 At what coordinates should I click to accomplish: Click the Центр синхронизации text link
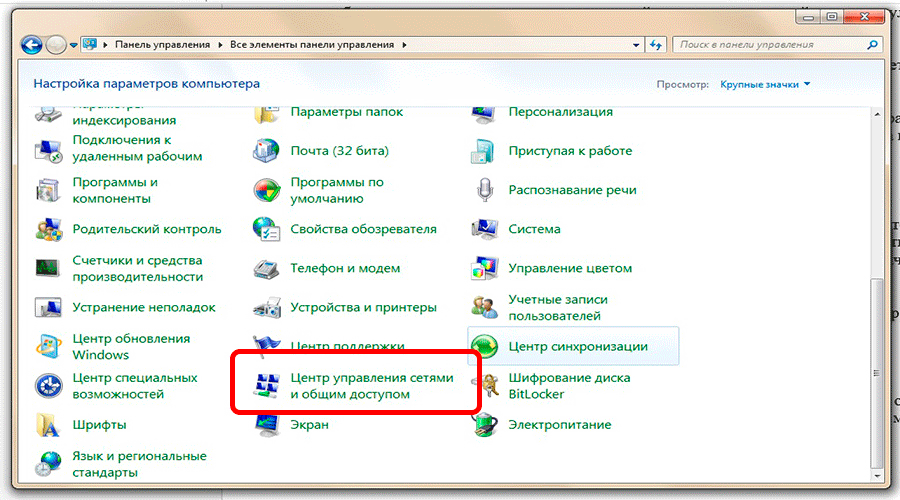pos(578,347)
